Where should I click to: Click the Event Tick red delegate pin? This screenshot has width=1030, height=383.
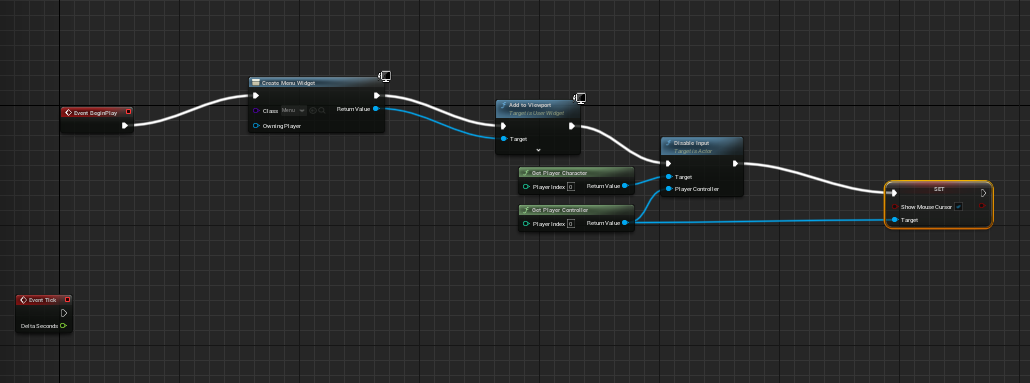click(x=67, y=300)
